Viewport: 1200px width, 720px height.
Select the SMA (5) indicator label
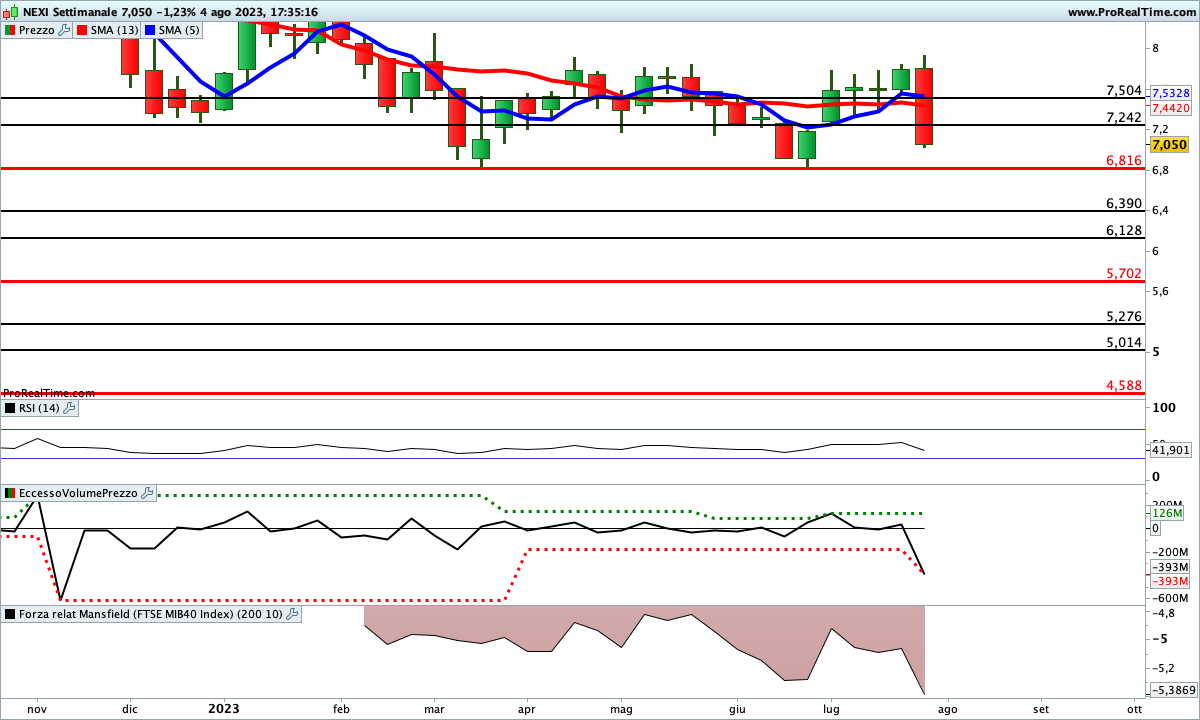coord(180,30)
